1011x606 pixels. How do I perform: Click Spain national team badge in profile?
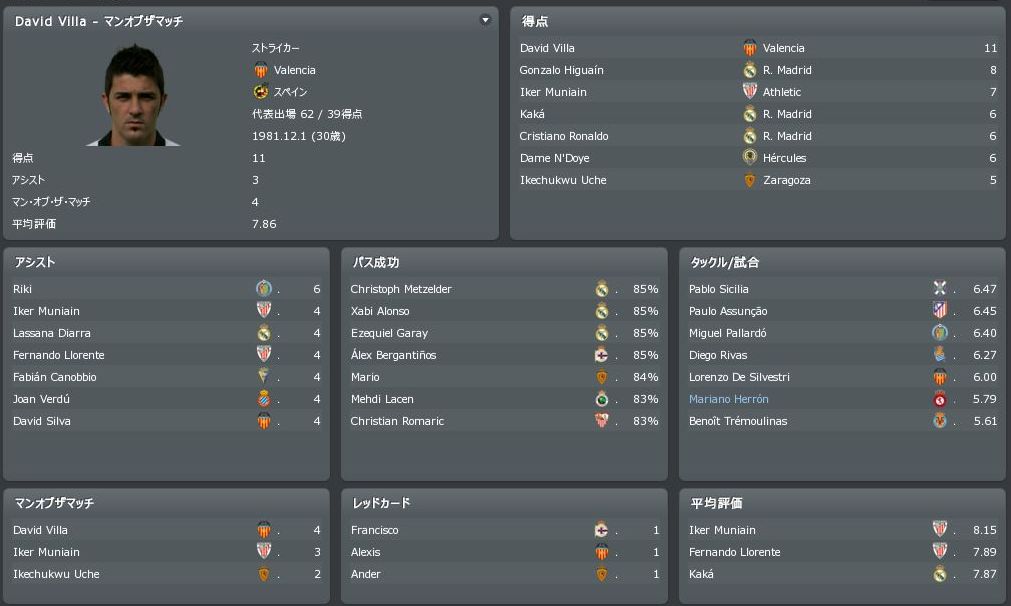coord(261,92)
